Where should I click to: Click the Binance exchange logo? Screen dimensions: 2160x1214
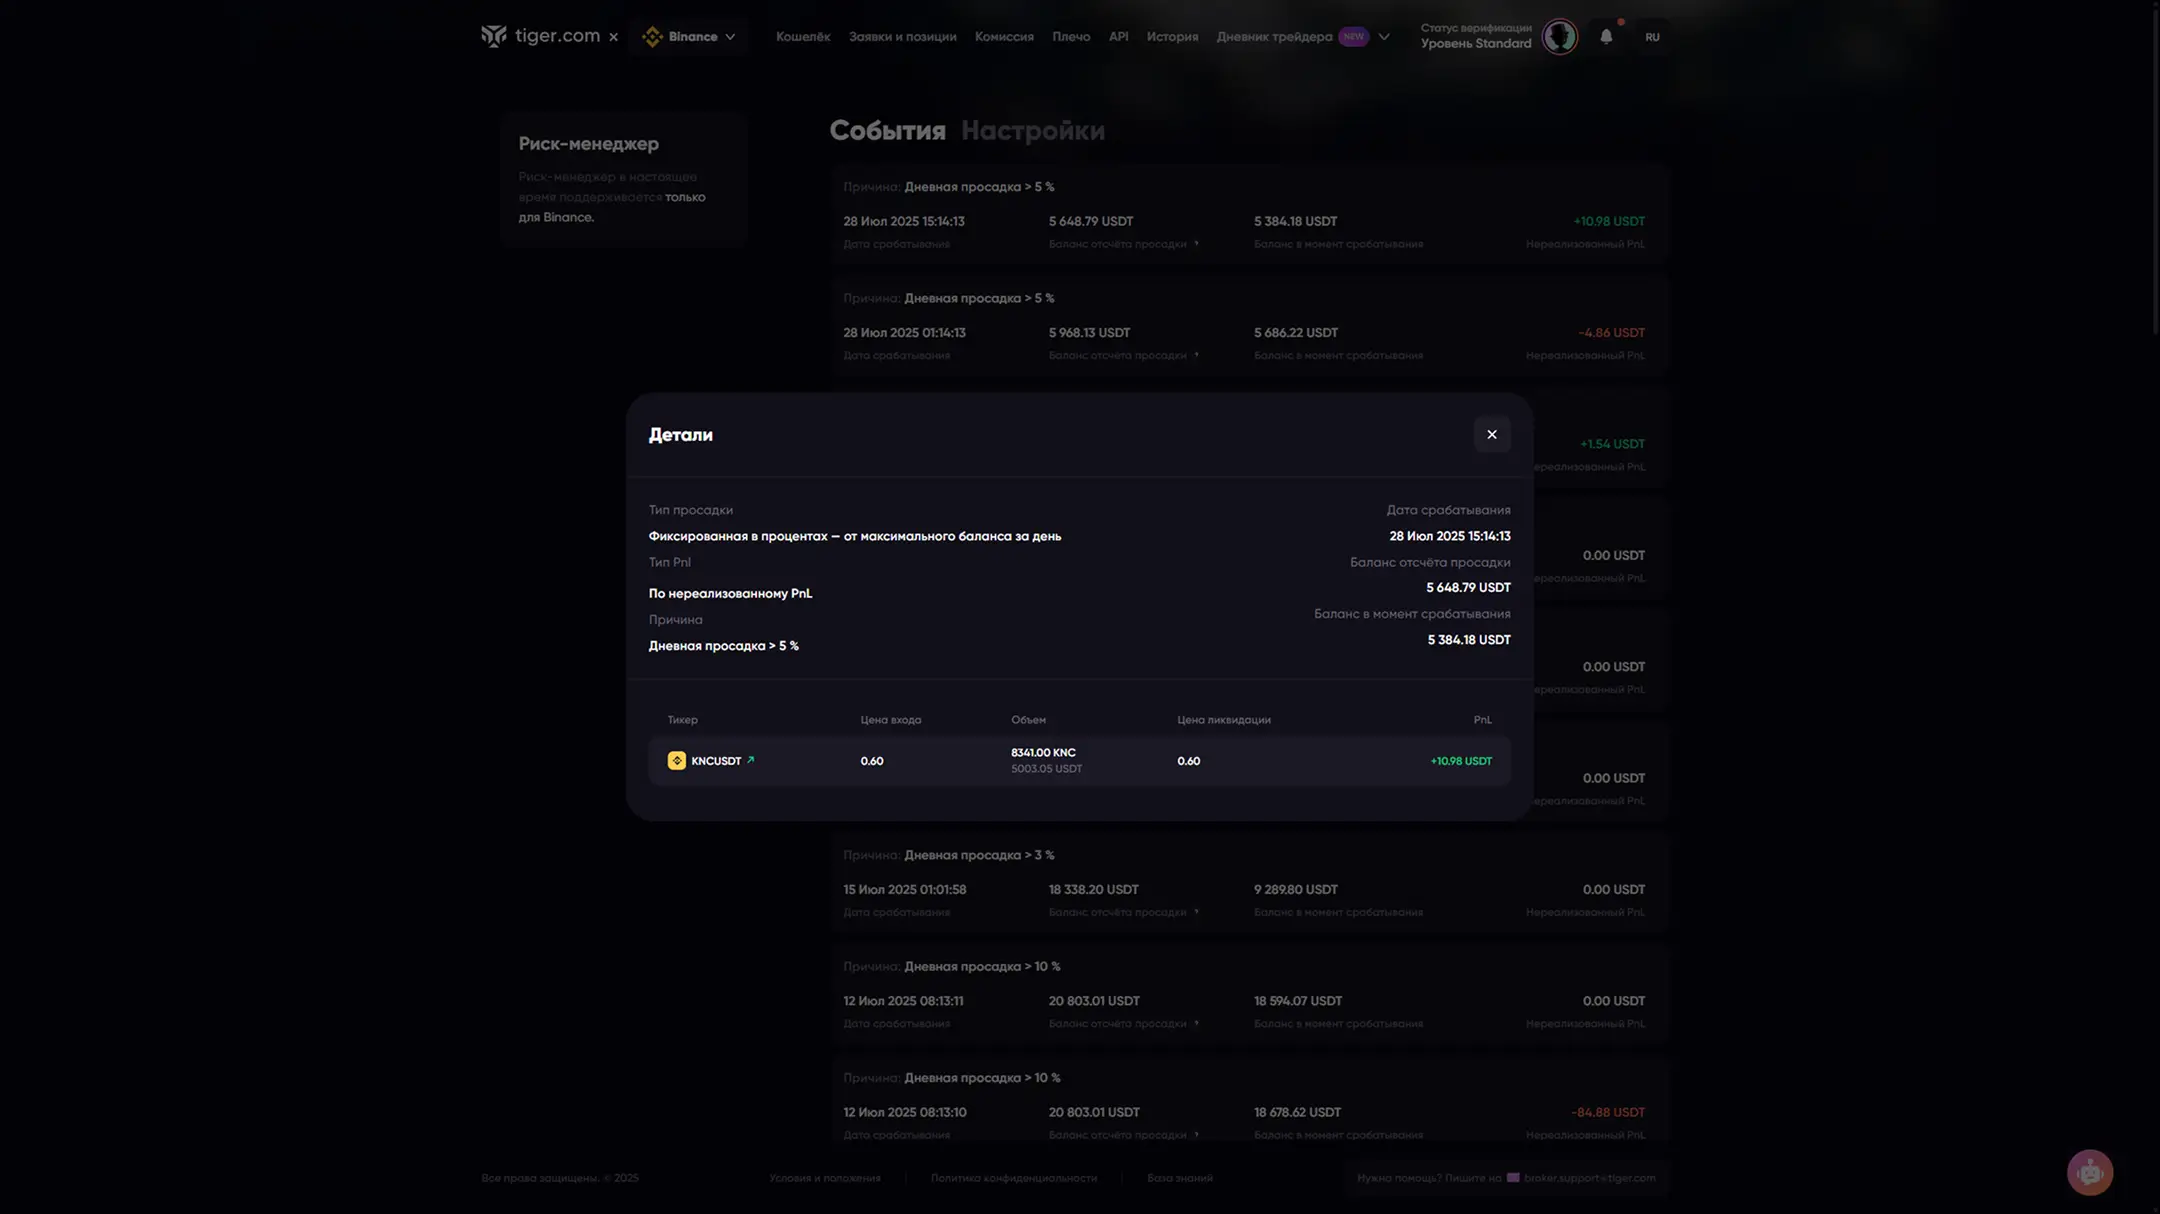653,37
